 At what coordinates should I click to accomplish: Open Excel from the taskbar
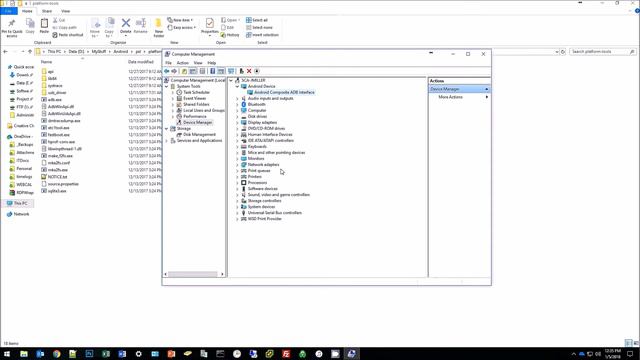[106, 354]
